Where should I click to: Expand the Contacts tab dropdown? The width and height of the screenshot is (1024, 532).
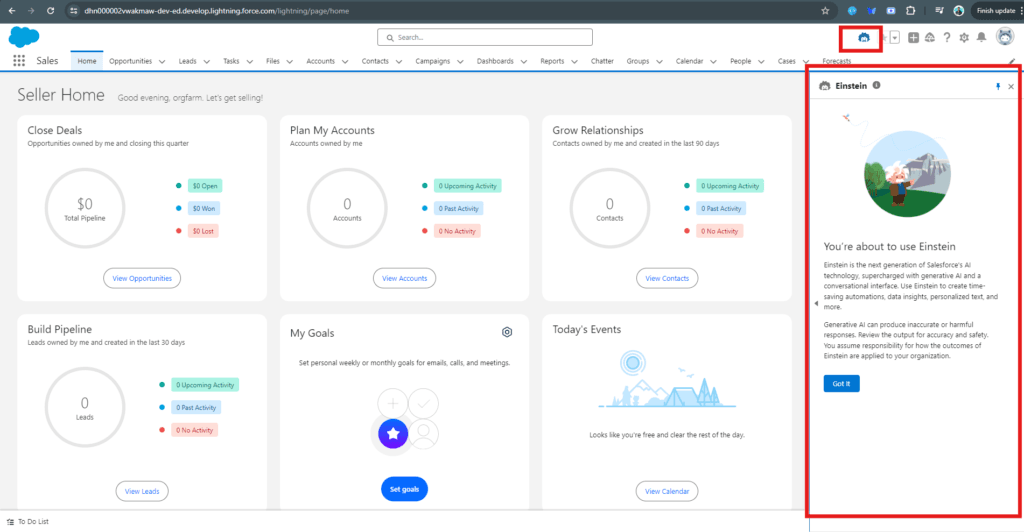click(399, 61)
